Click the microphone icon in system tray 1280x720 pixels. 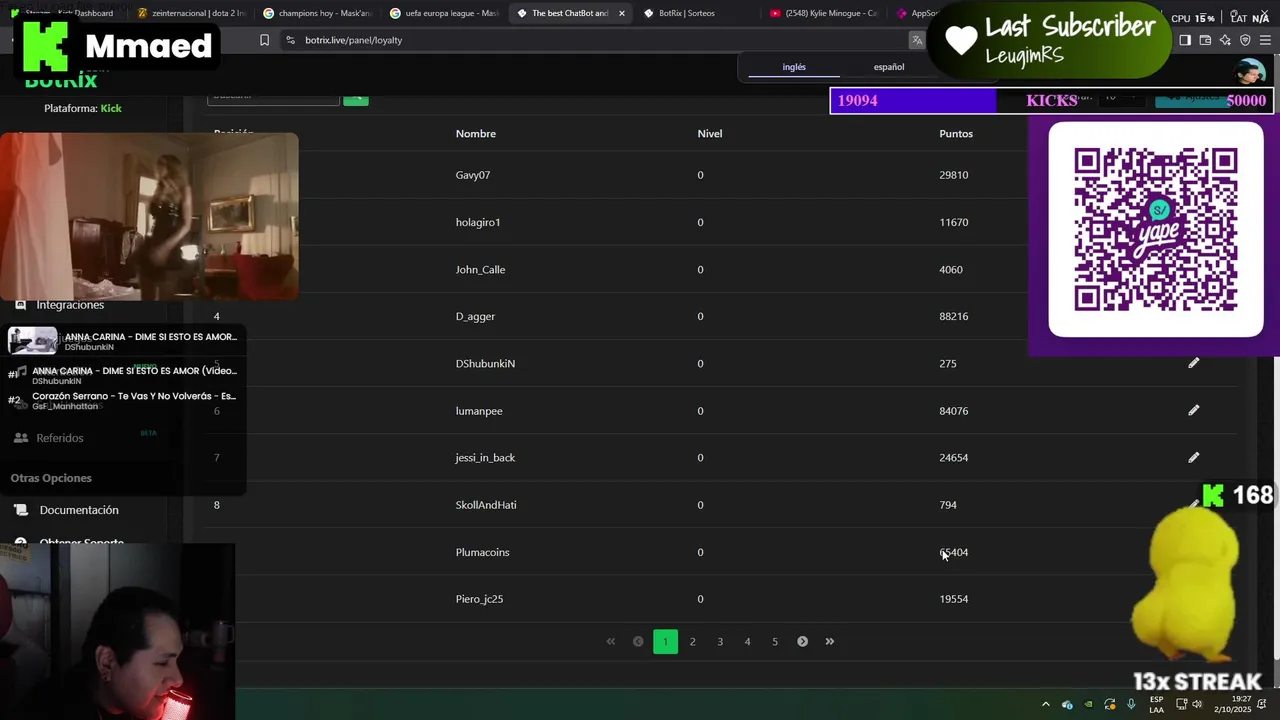coord(1131,704)
